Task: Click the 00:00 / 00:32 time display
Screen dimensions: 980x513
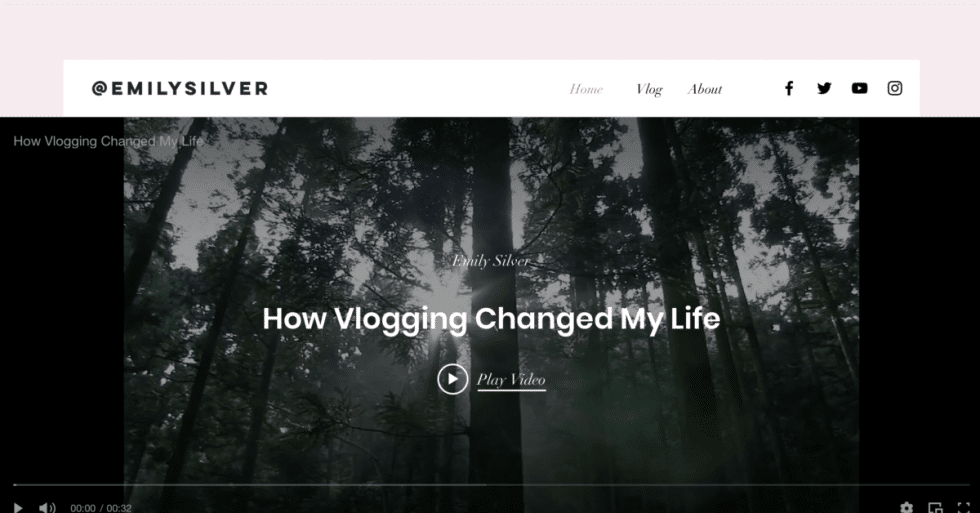Action: pyautogui.click(x=101, y=508)
